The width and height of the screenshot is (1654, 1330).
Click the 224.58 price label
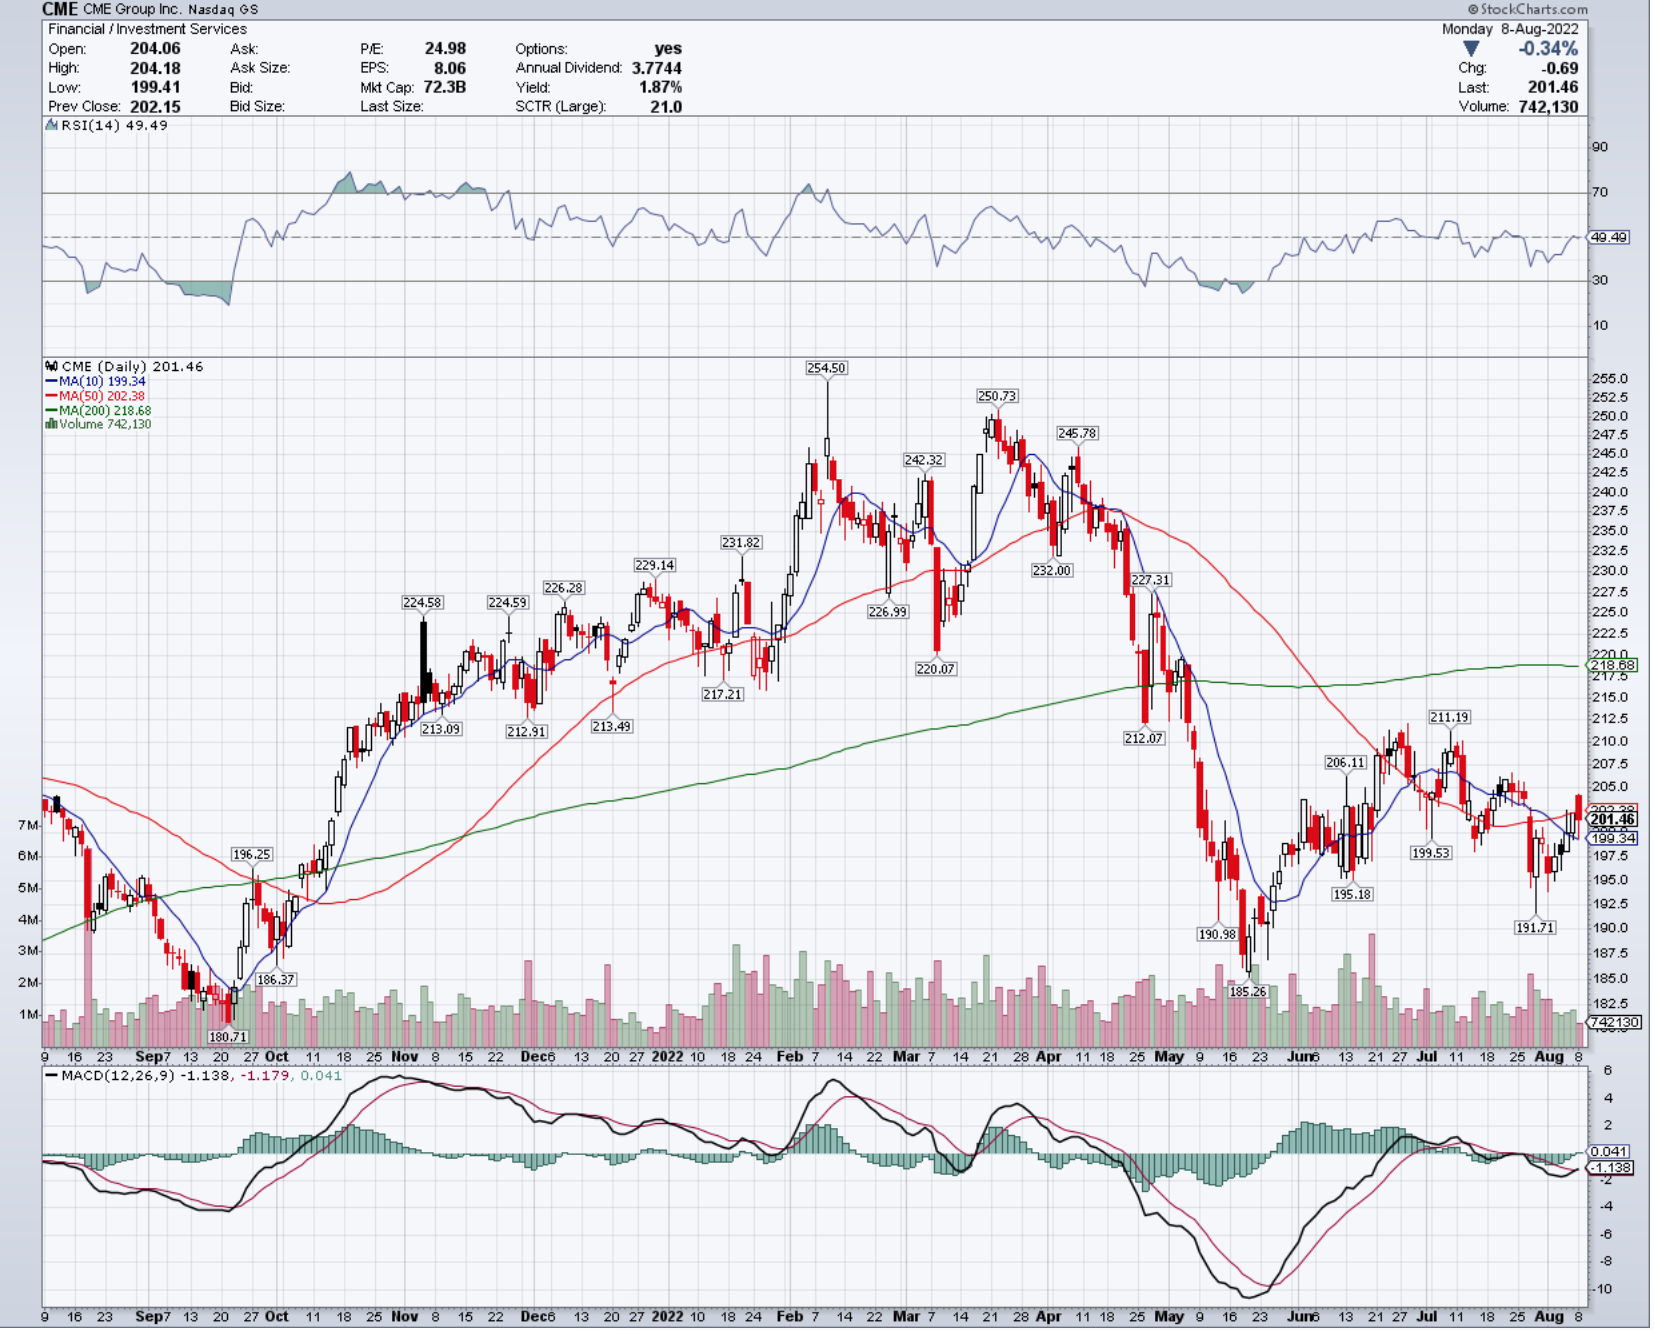[422, 602]
